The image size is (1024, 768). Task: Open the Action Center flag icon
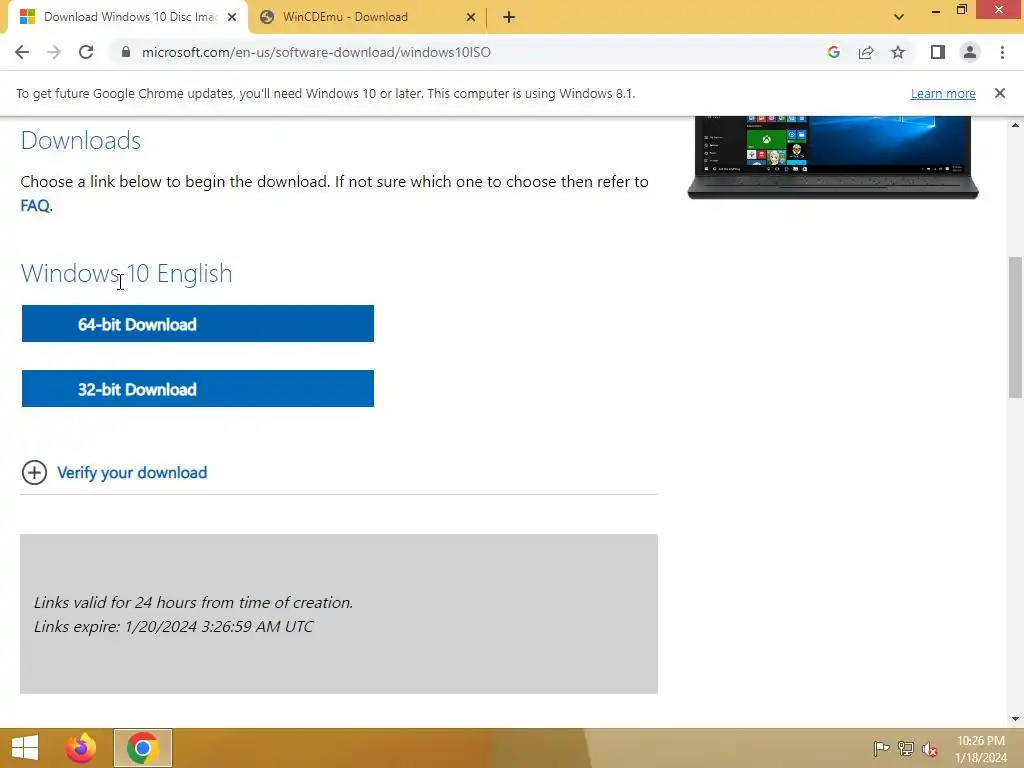[x=881, y=748]
